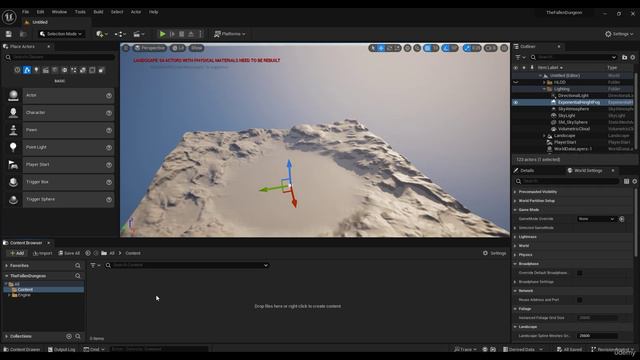Expand the Precomputed Visibility section
Screen dimensions: 640x360
515,192
